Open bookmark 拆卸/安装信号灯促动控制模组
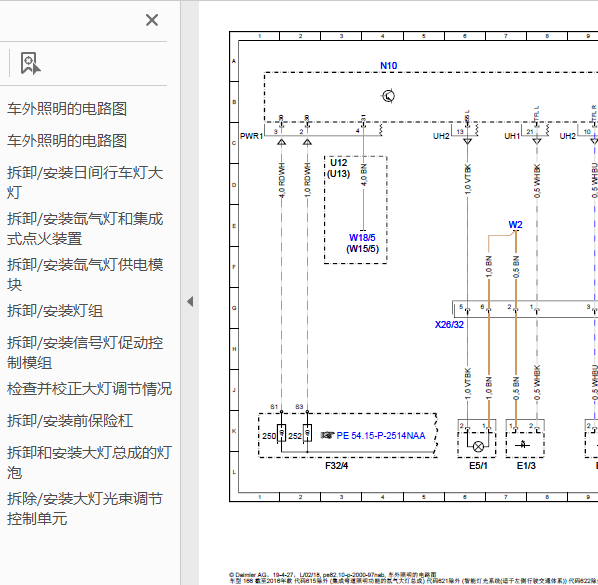Image resolution: width=598 pixels, height=585 pixels. pyautogui.click(x=85, y=352)
